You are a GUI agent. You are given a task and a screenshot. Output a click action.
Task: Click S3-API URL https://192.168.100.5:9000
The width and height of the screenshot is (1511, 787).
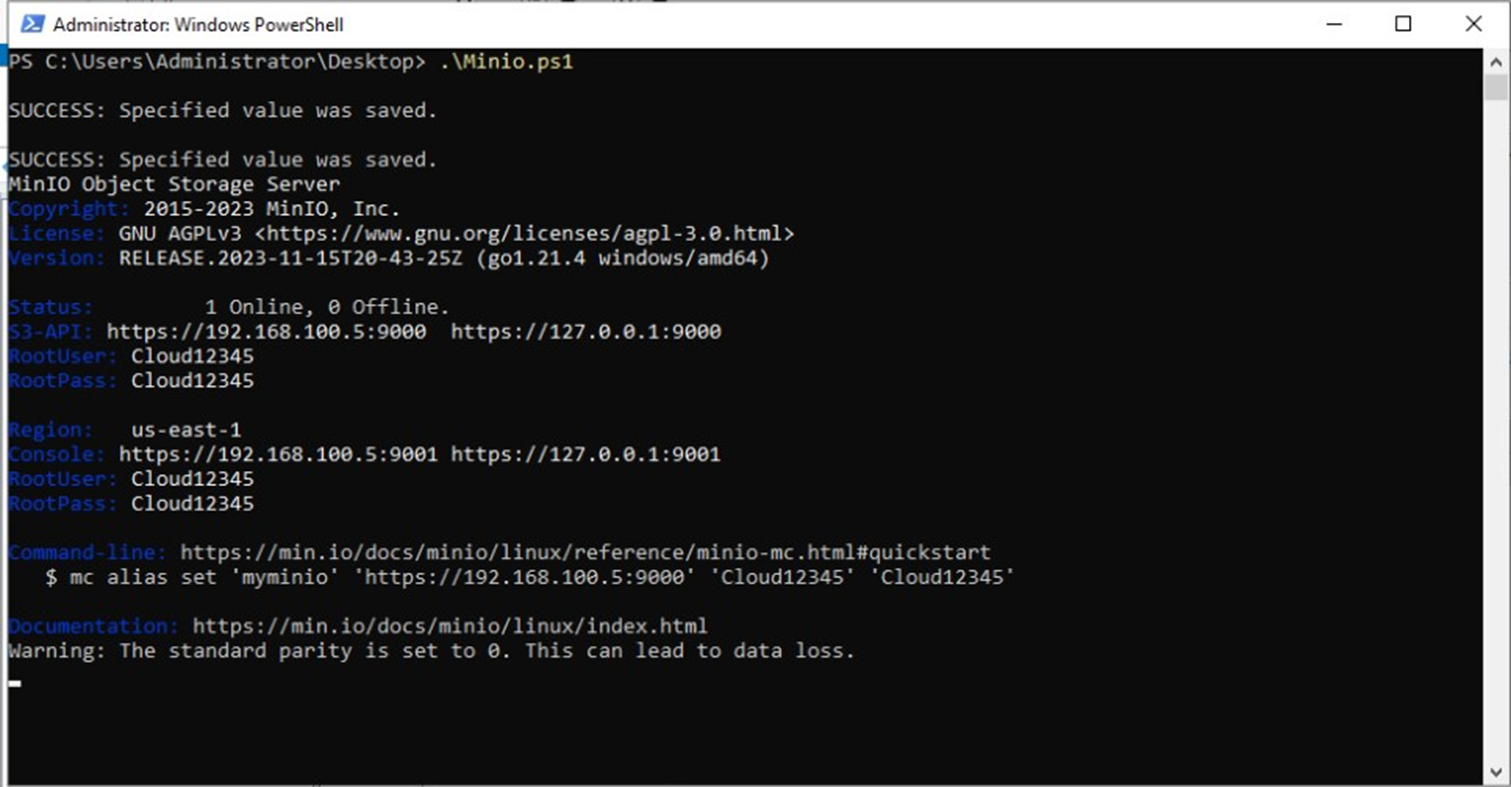click(x=267, y=332)
